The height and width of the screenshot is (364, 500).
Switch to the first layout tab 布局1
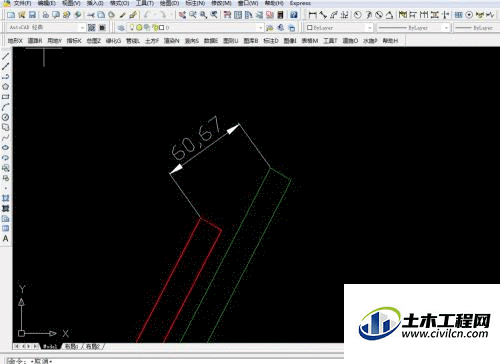point(71,347)
